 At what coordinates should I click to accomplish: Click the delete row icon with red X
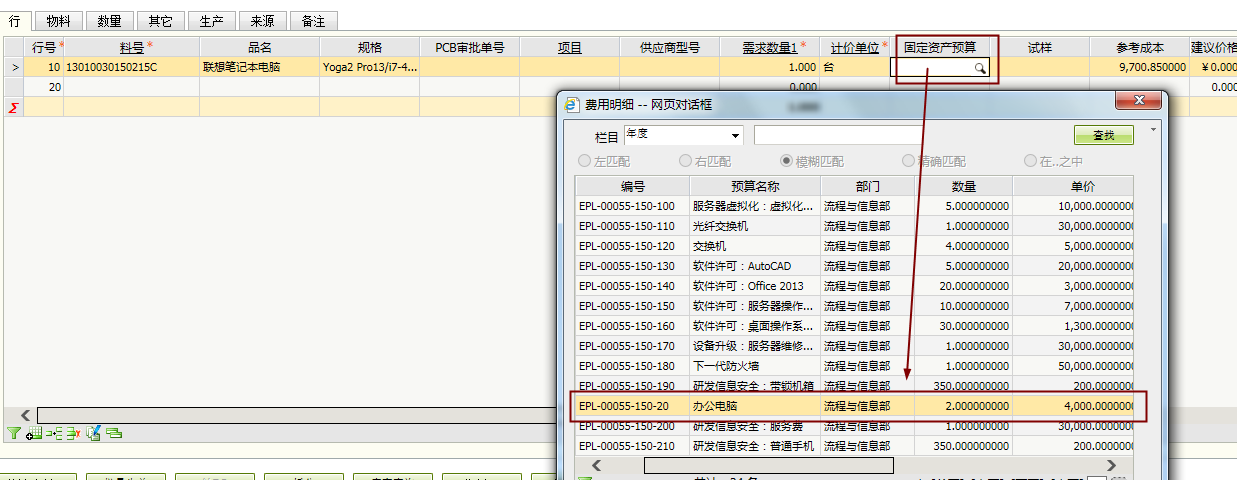point(73,433)
